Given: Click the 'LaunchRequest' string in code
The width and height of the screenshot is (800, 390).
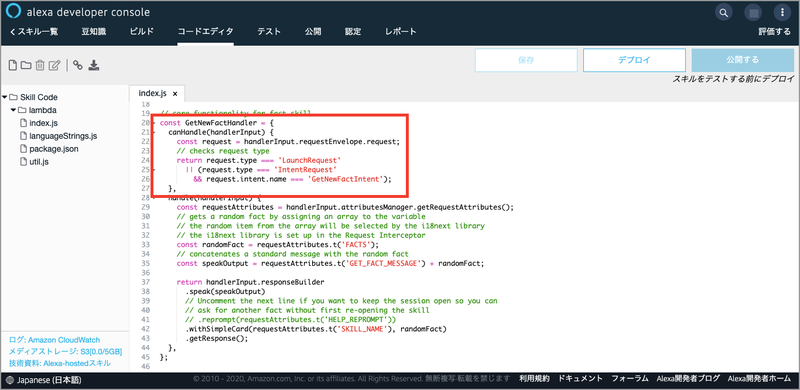Looking at the screenshot, I should point(310,160).
